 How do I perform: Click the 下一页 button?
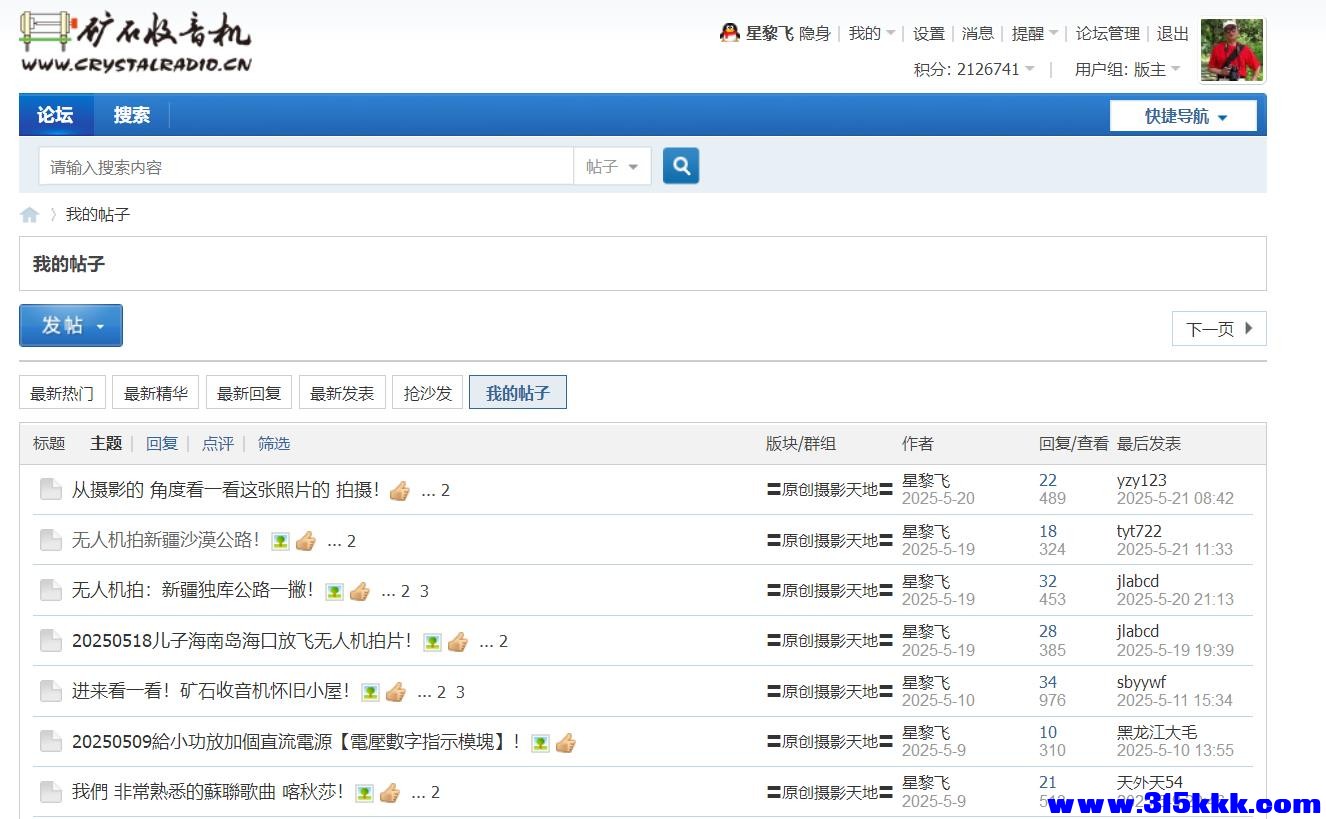[1218, 328]
